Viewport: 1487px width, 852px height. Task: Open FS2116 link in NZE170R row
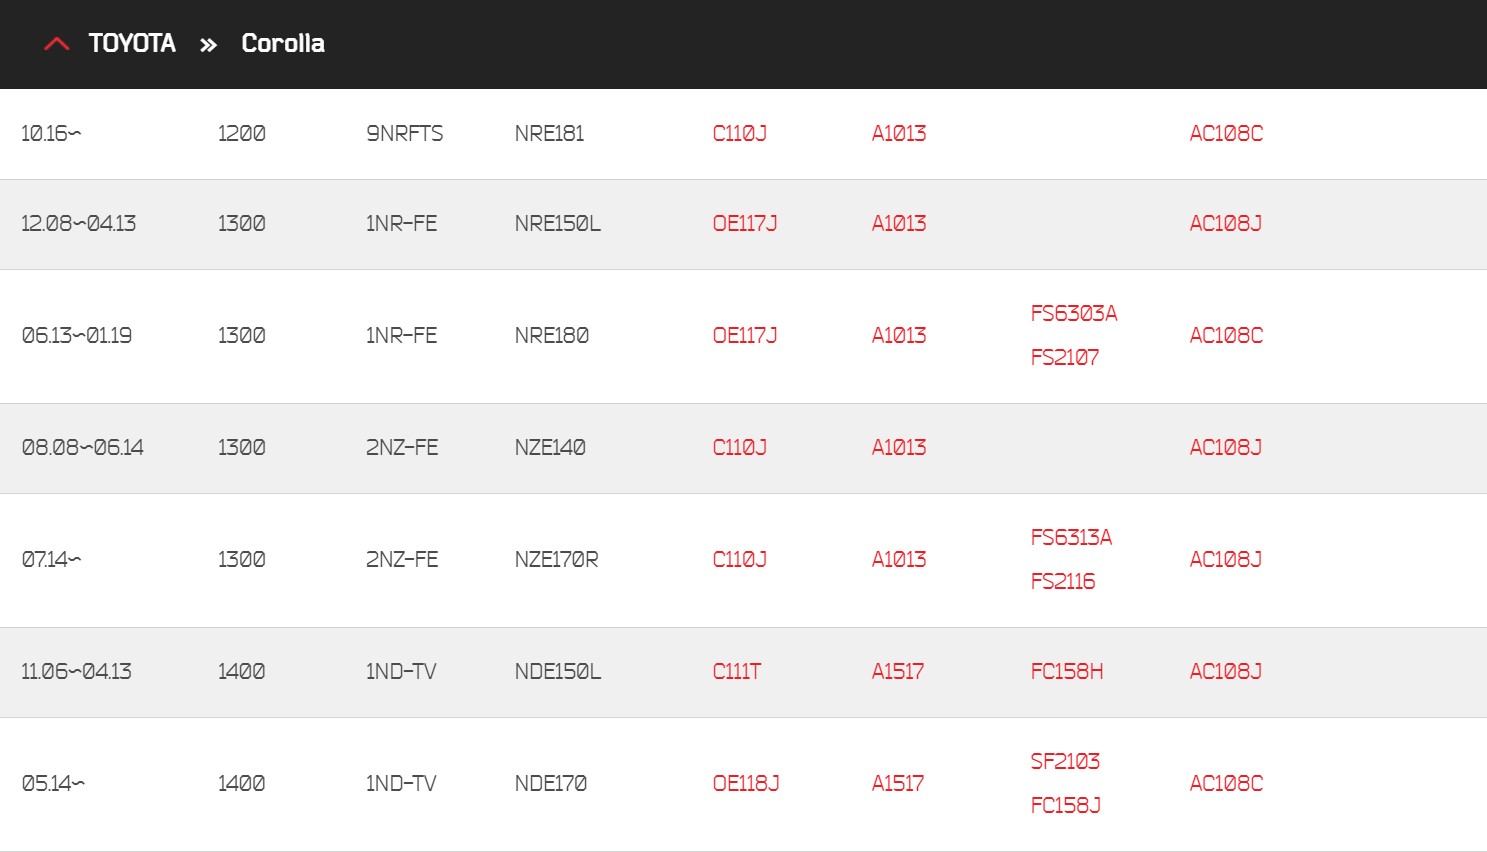[x=1062, y=582]
